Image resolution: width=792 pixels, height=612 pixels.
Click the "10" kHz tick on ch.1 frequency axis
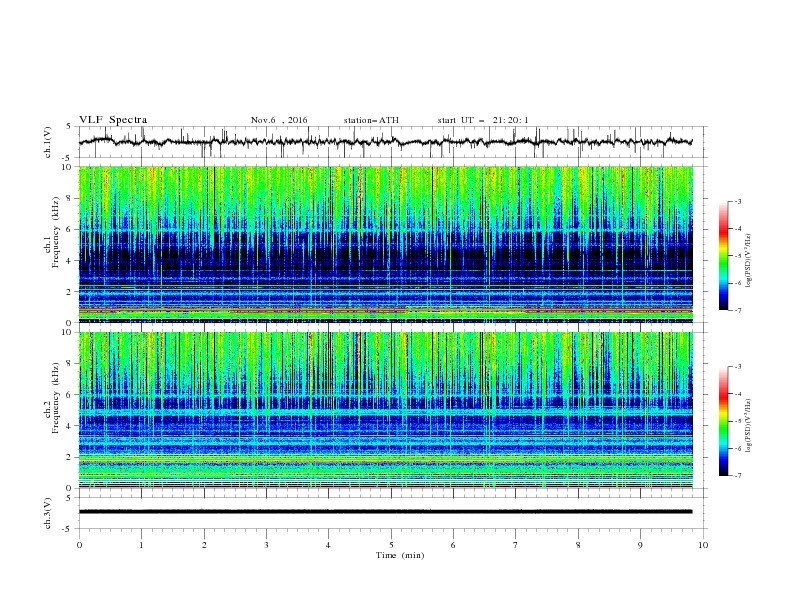point(67,167)
